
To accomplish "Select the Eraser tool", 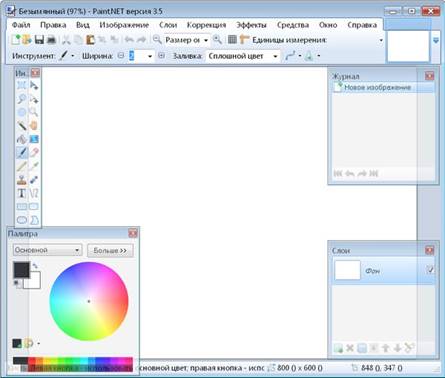I will click(34, 153).
